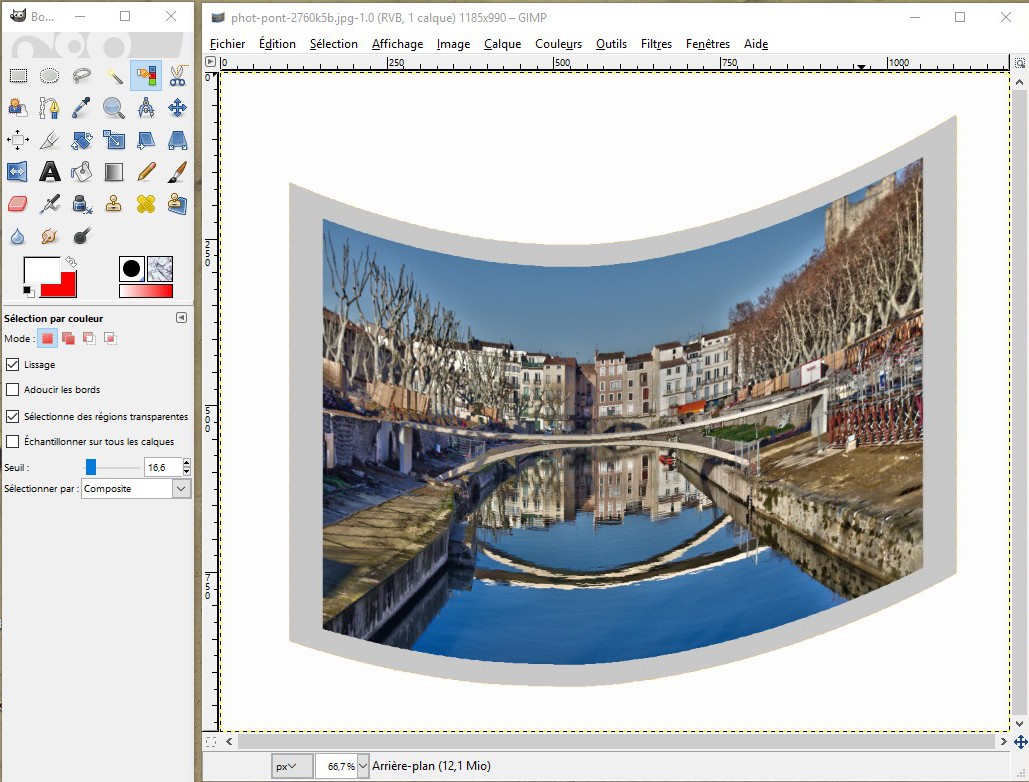
Task: Open the tool options panel menu arrow
Action: pyautogui.click(x=182, y=318)
